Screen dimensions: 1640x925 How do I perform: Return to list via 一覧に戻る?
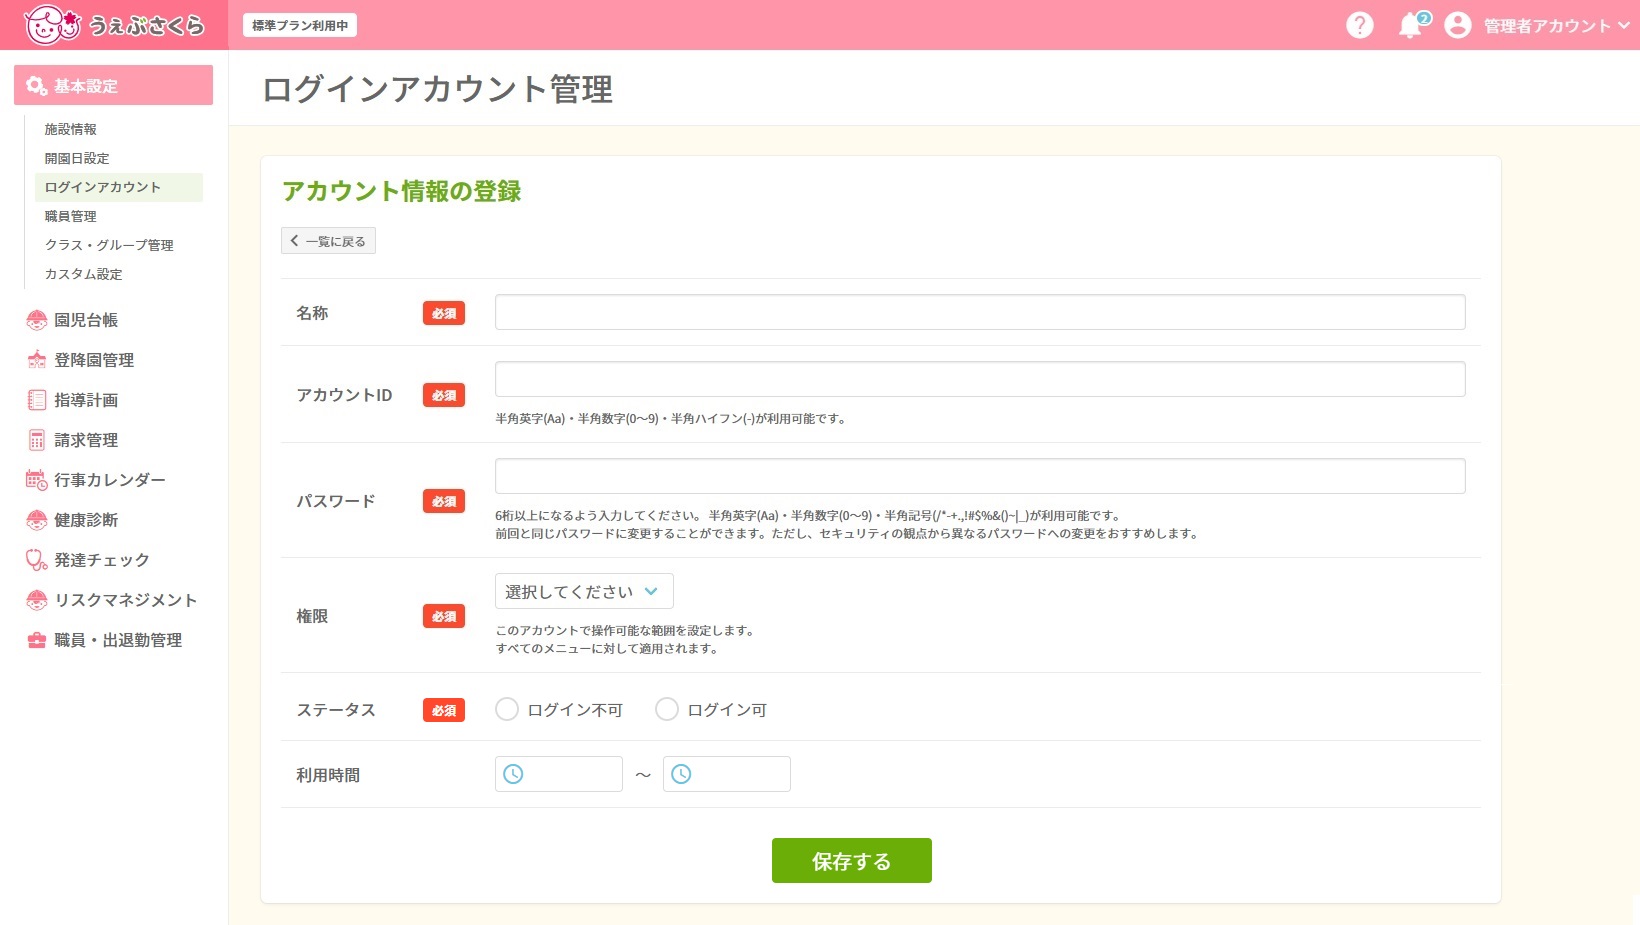[x=328, y=240]
